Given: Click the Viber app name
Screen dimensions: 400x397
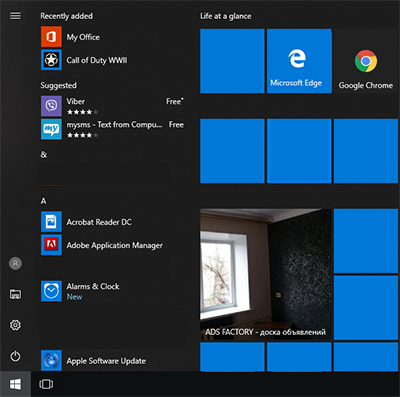Looking at the screenshot, I should click(x=76, y=101).
